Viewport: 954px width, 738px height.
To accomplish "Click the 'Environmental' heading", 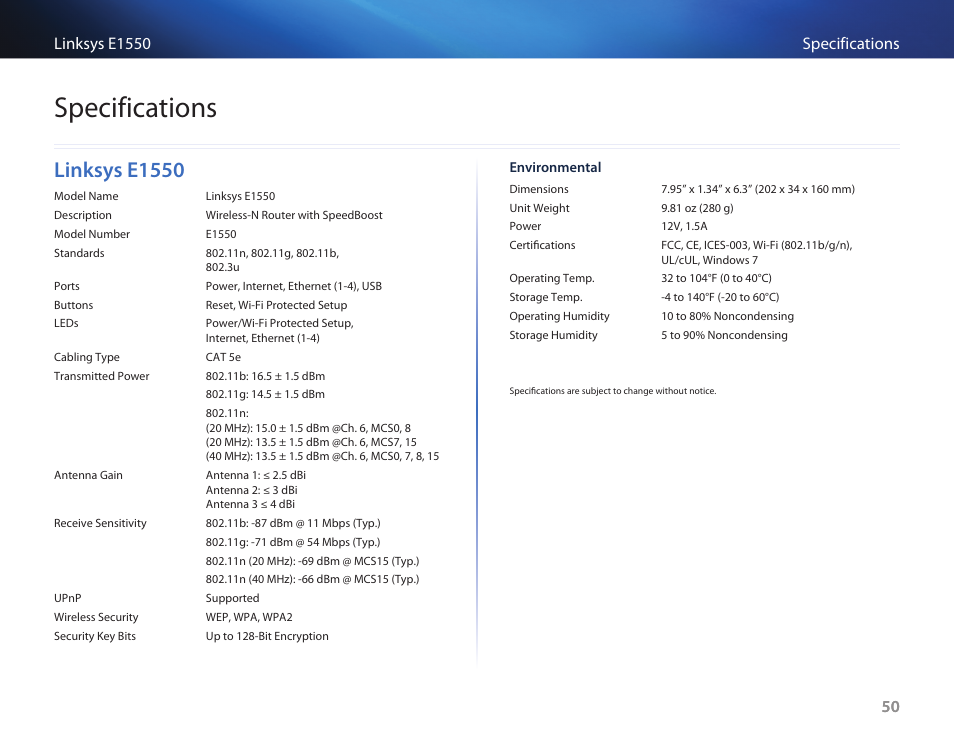I will tap(555, 167).
